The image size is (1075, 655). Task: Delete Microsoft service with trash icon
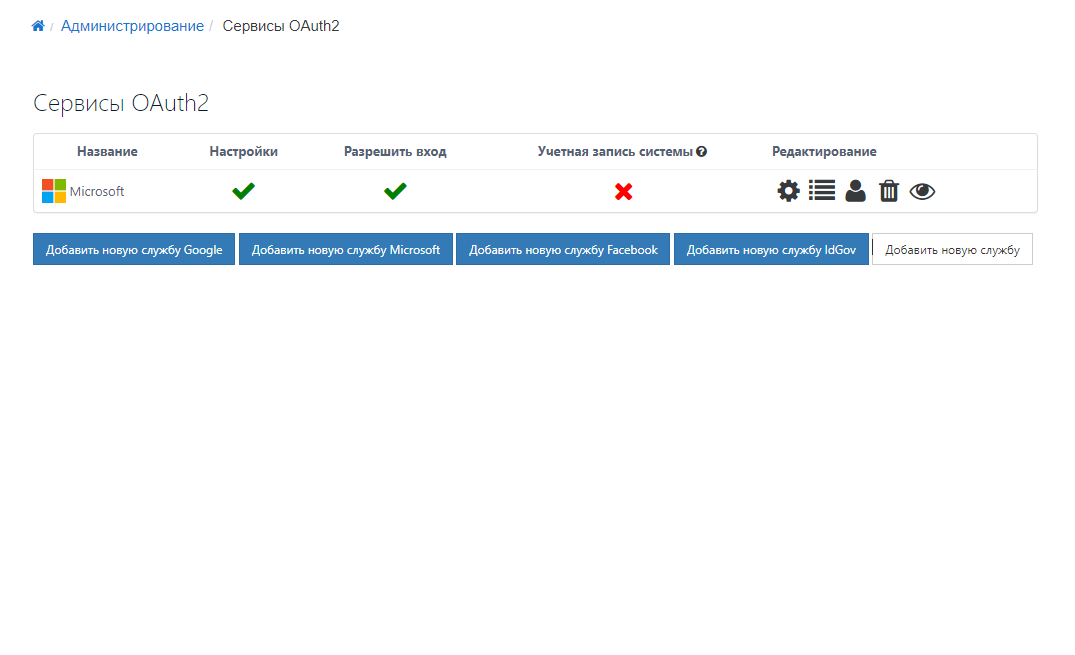(889, 191)
